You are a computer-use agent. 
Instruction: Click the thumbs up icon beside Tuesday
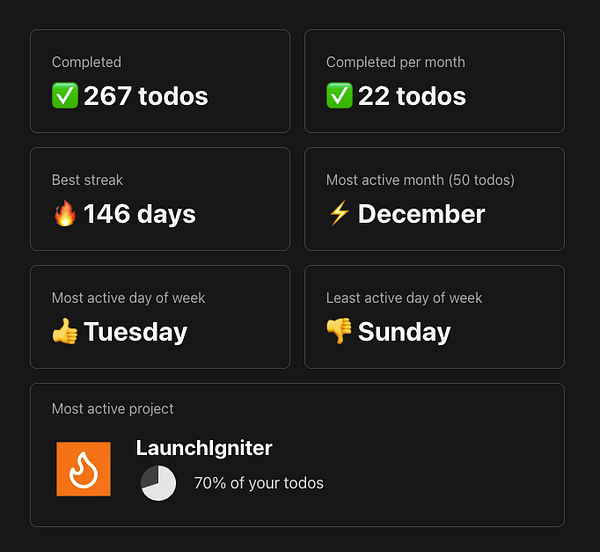(x=65, y=332)
